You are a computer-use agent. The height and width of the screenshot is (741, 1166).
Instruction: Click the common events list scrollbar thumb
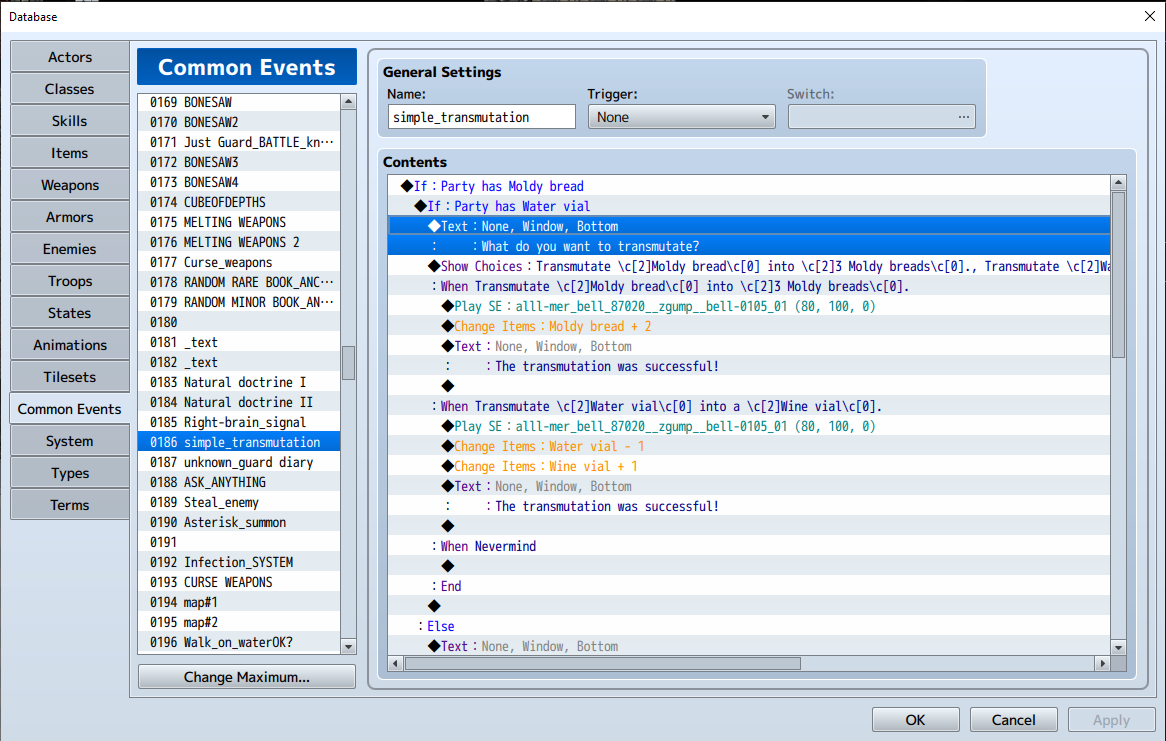coord(348,363)
